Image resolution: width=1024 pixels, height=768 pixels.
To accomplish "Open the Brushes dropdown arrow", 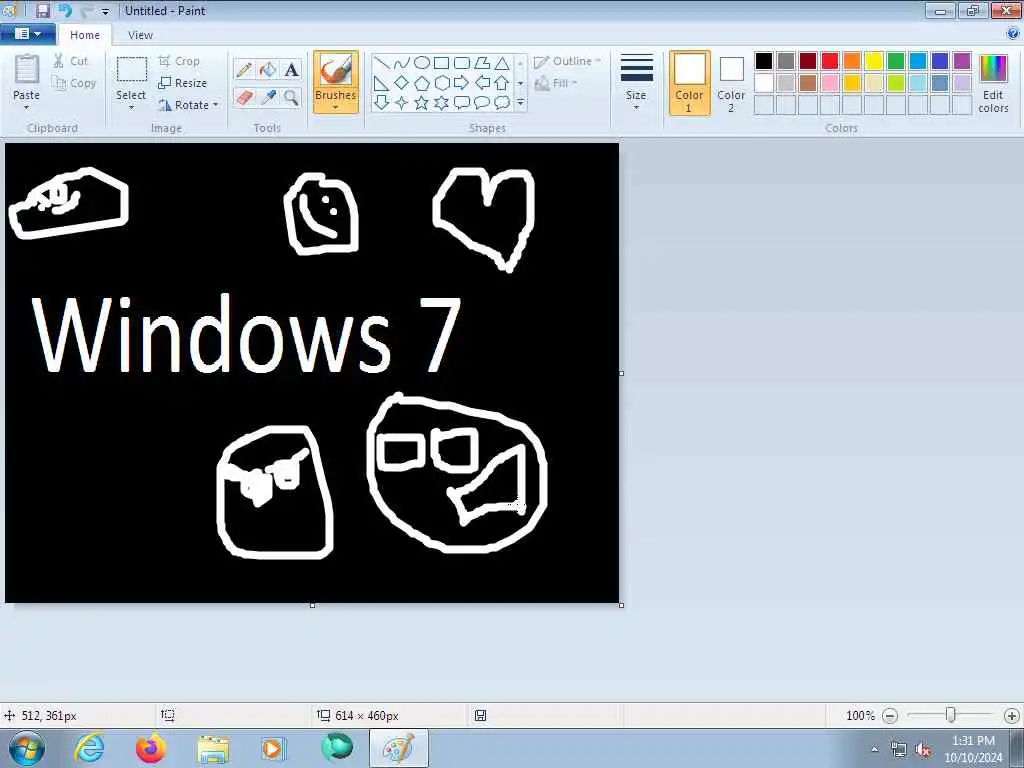I will pos(336,107).
